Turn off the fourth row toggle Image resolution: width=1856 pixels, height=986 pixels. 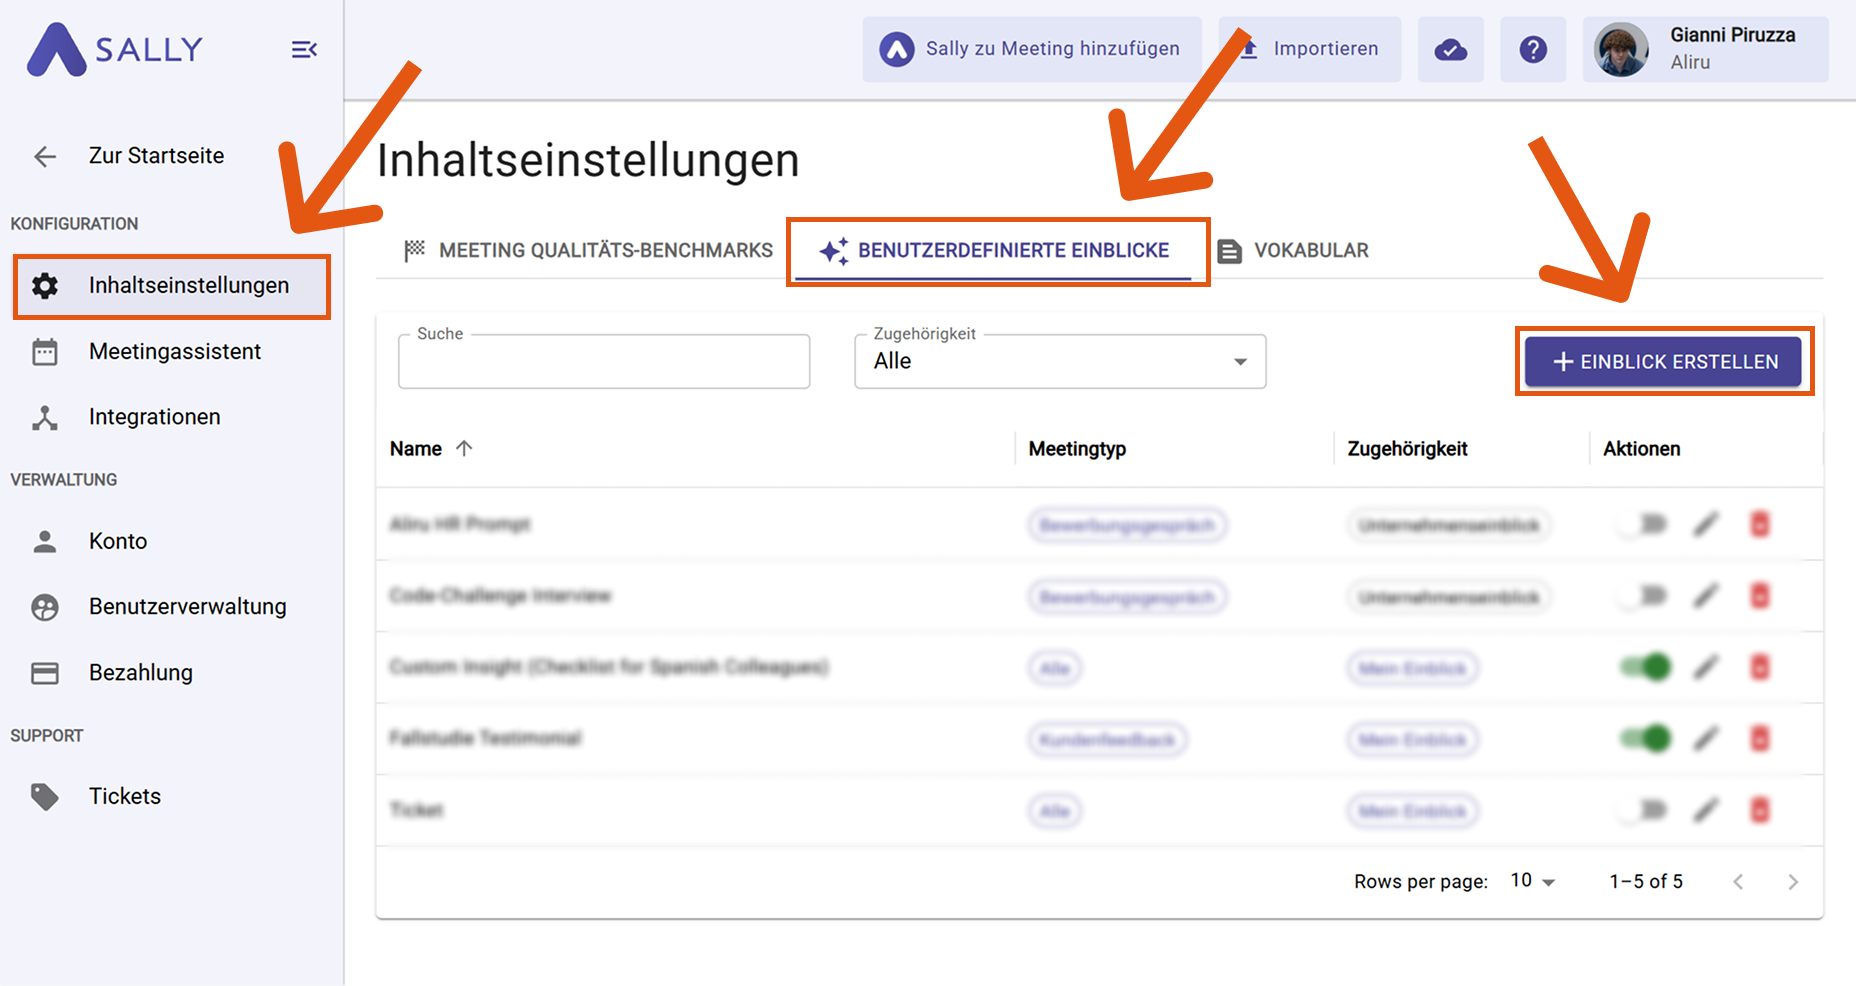tap(1646, 739)
